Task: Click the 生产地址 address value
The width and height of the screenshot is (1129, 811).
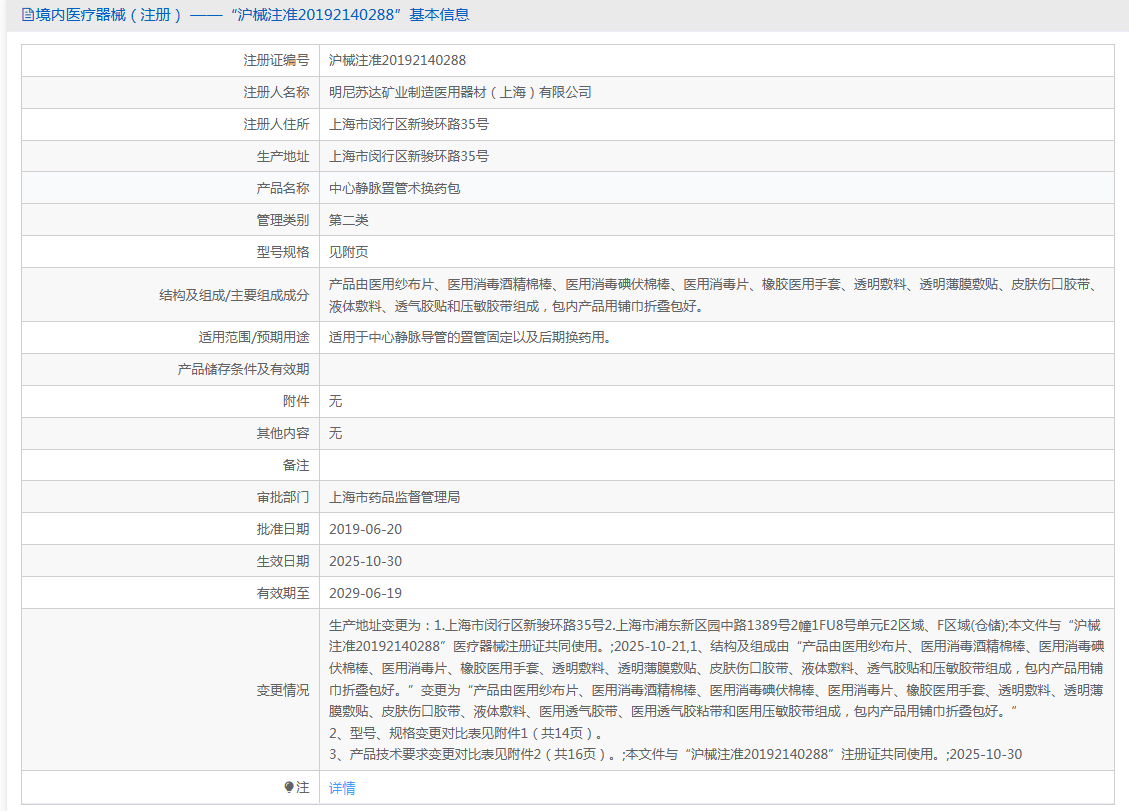Action: pos(409,156)
